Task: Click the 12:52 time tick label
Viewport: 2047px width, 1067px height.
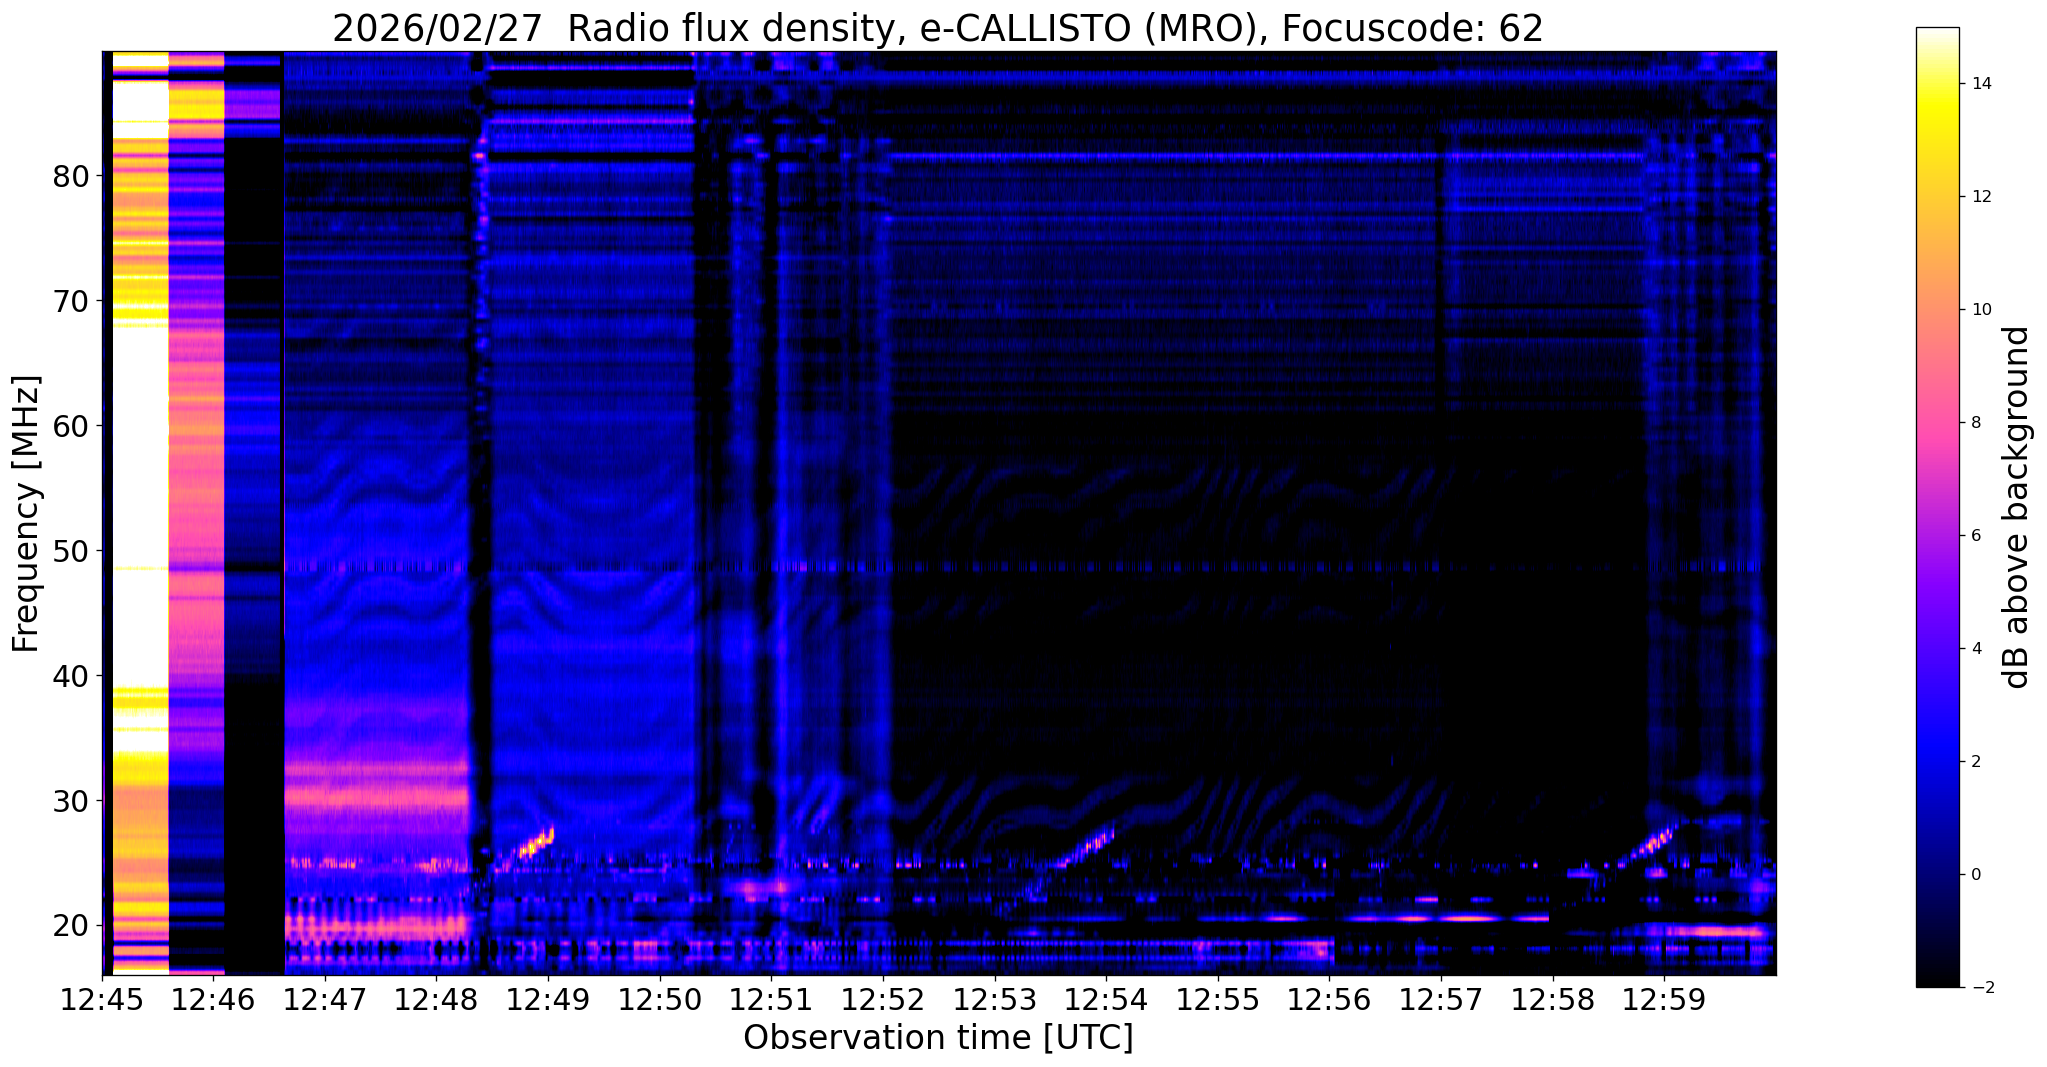Action: tap(883, 1000)
